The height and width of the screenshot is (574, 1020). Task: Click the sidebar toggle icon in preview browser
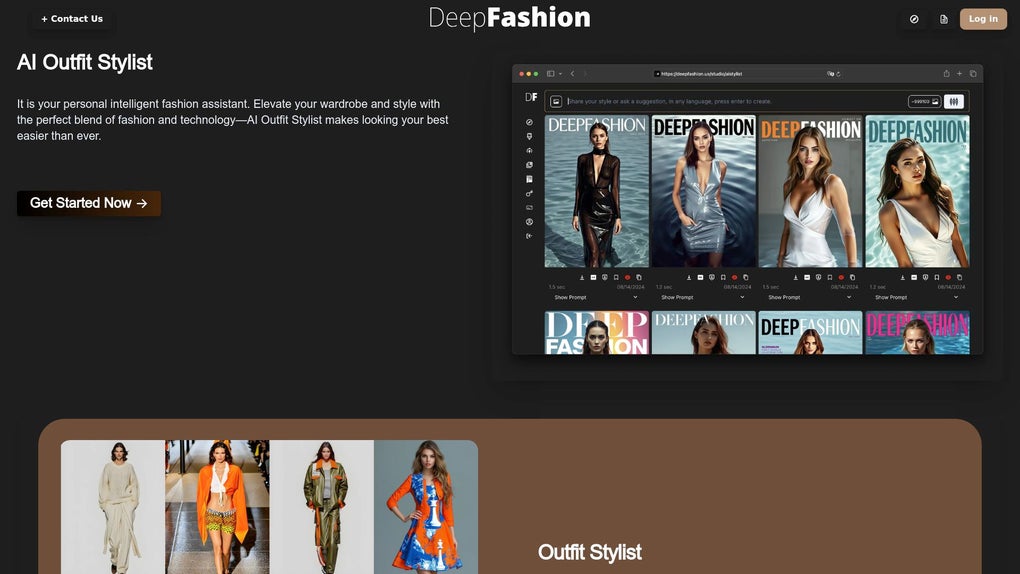[x=550, y=74]
